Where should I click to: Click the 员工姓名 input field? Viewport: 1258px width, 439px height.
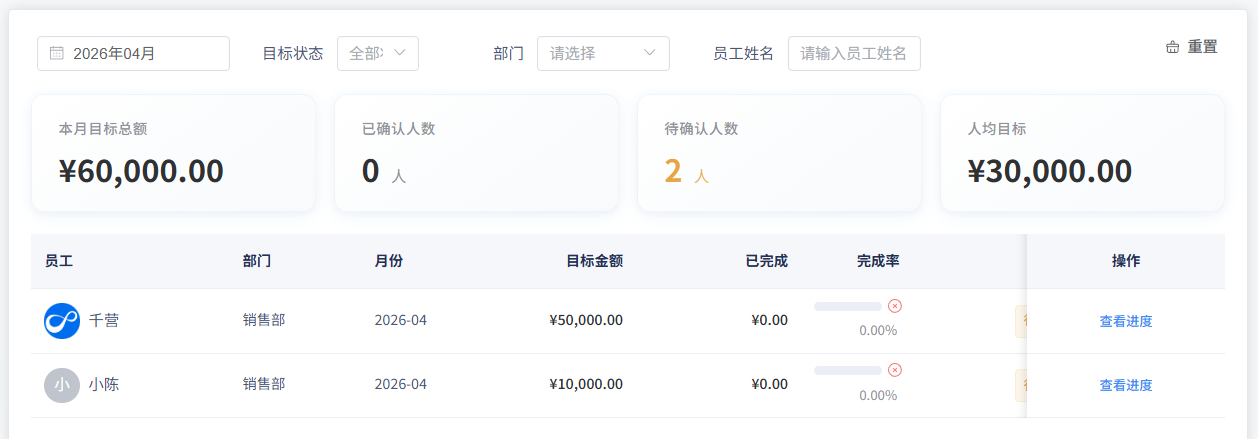[853, 54]
